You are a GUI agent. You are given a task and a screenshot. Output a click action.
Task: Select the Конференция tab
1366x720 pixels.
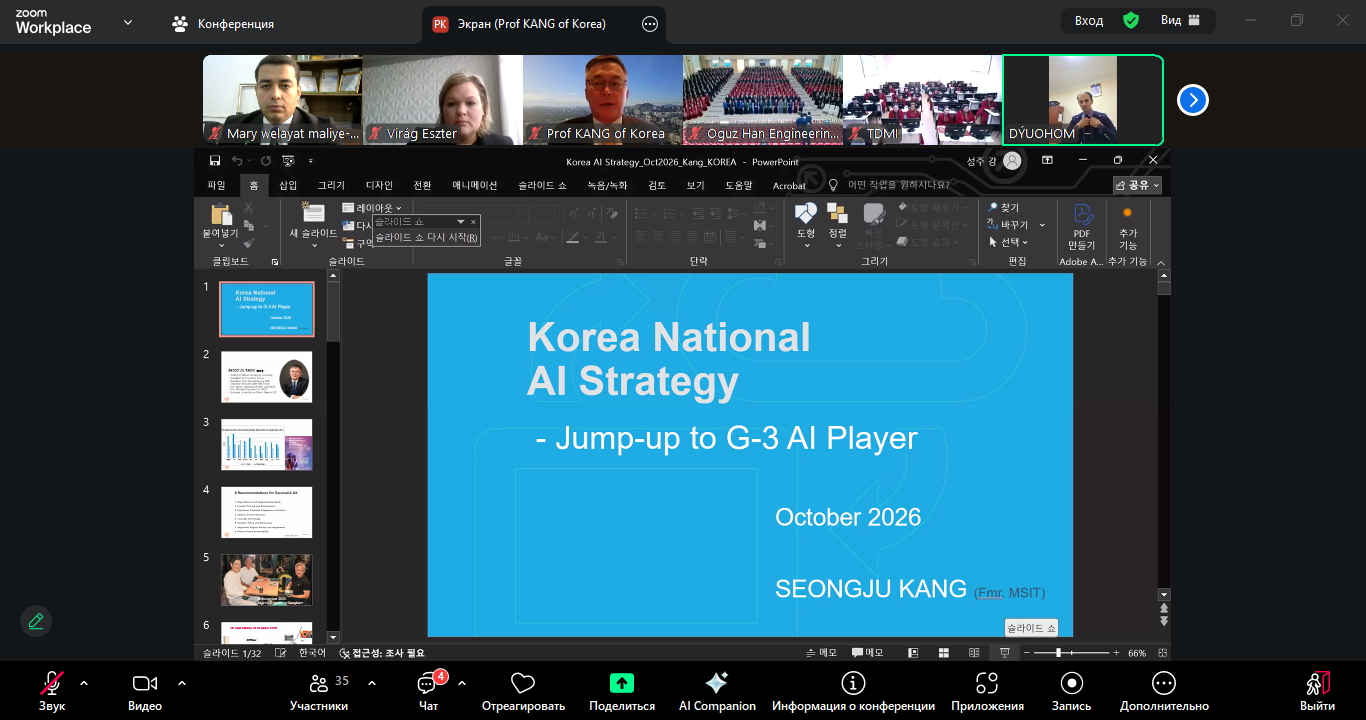(224, 23)
